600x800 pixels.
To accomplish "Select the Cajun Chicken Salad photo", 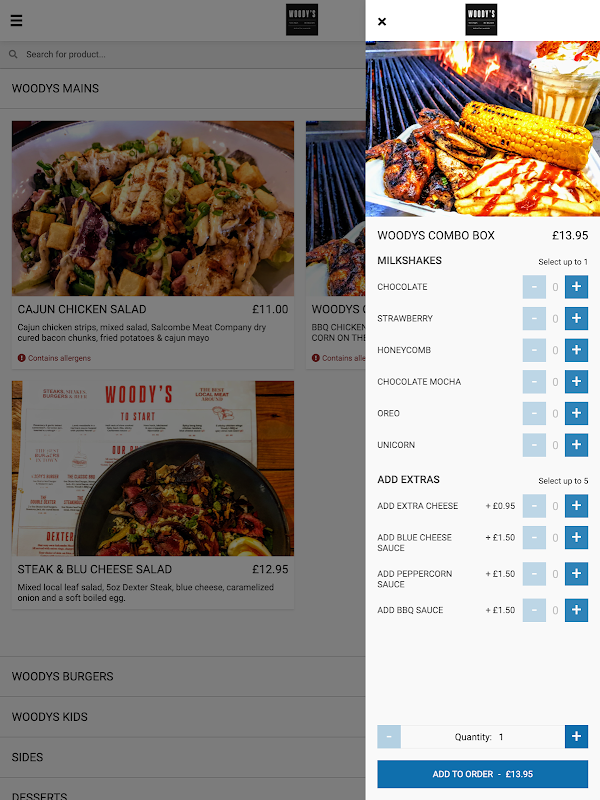I will tap(153, 208).
